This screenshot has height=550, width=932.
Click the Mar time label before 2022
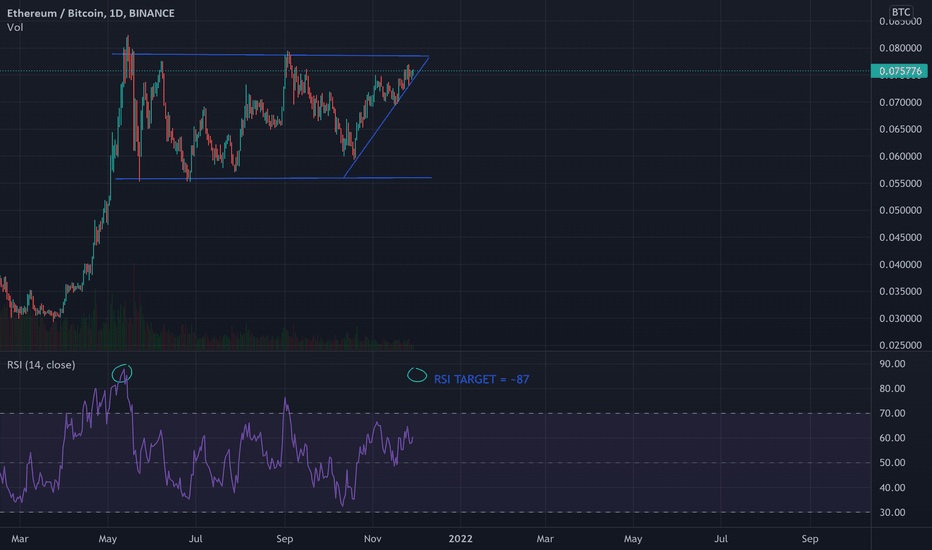click(x=20, y=539)
